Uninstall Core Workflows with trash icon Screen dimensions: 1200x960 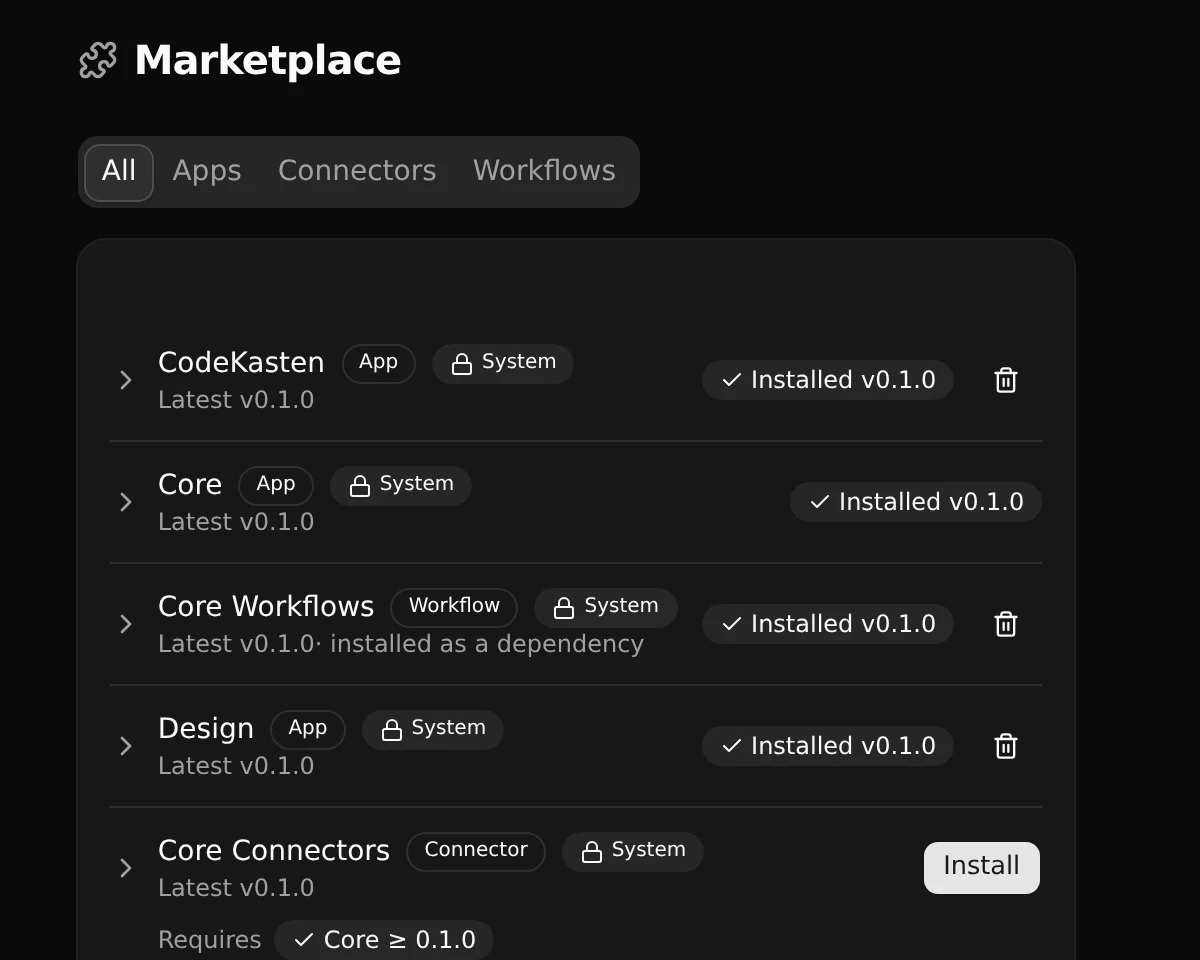pos(1006,624)
